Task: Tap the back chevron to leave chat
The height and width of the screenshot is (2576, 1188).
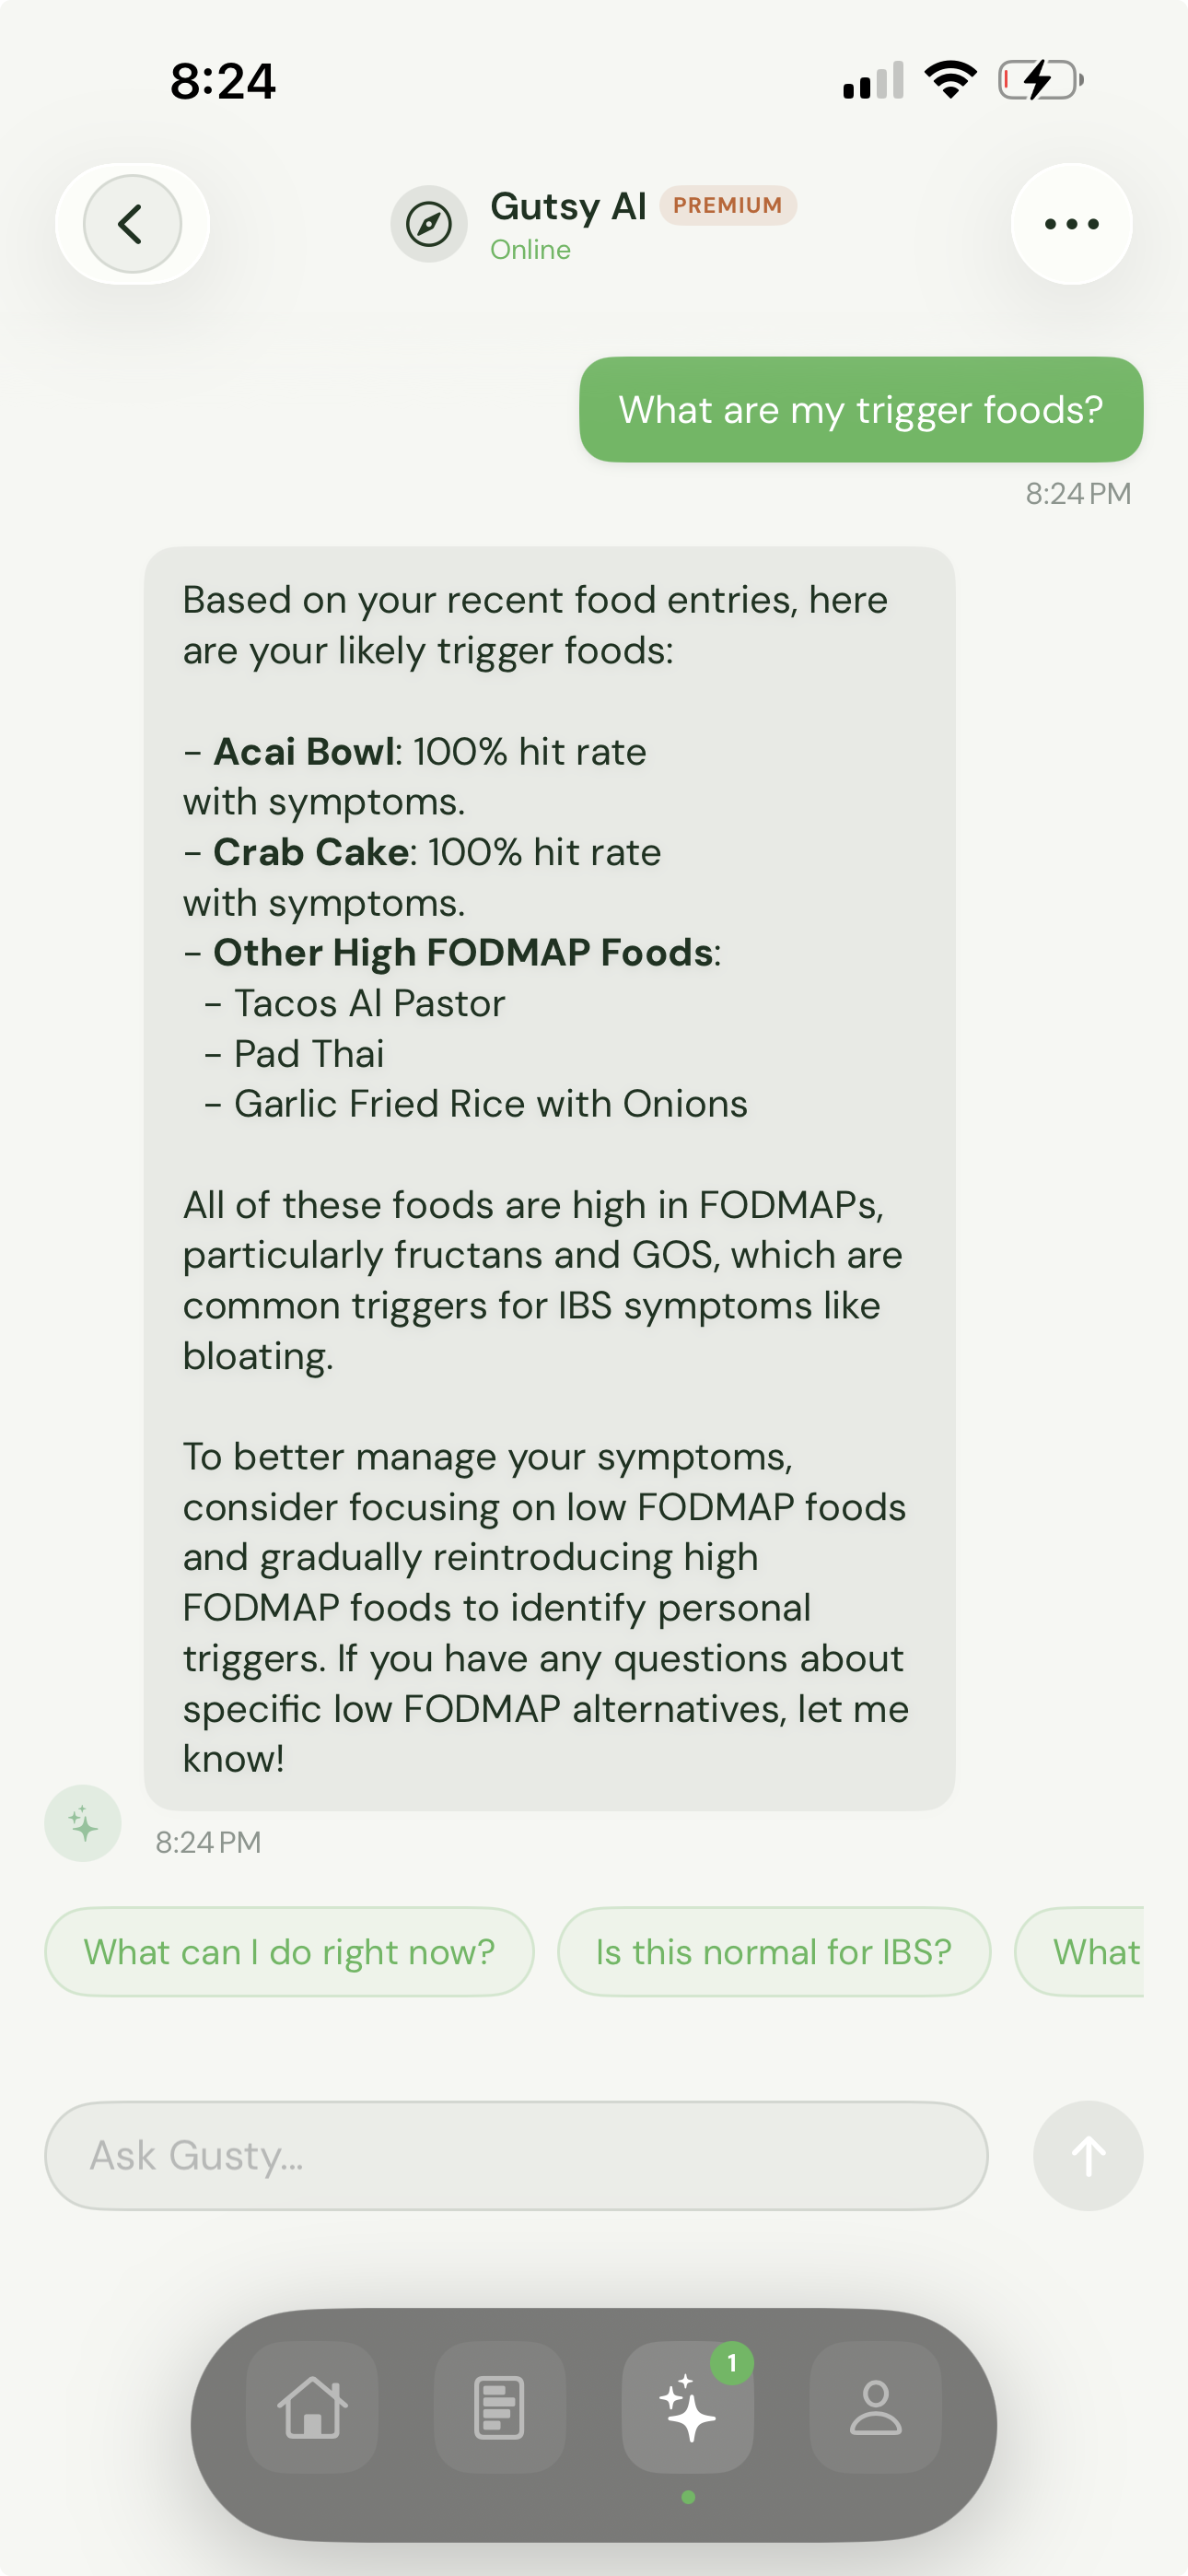Action: [131, 223]
